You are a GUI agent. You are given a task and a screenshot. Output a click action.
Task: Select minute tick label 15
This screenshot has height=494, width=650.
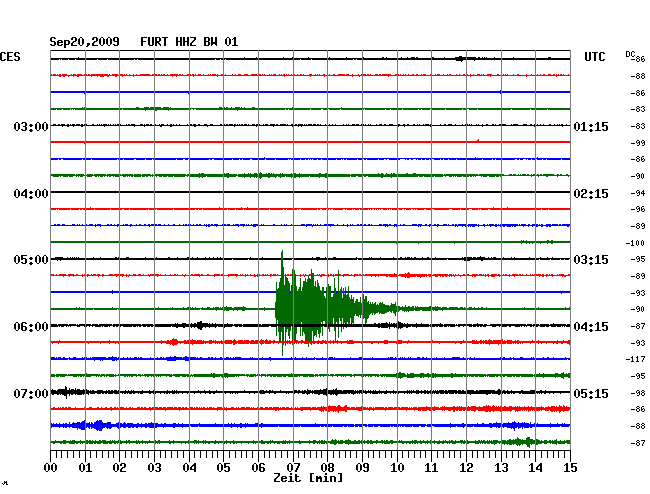[570, 468]
